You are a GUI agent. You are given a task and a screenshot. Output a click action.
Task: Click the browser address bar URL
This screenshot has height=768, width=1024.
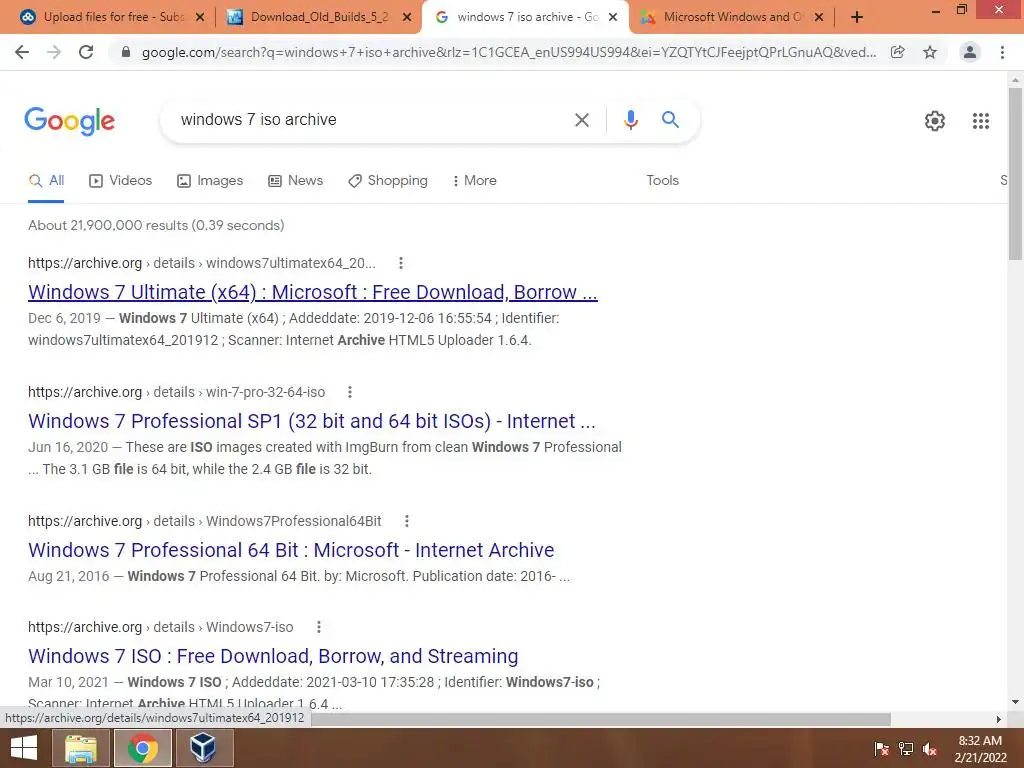tap(509, 52)
